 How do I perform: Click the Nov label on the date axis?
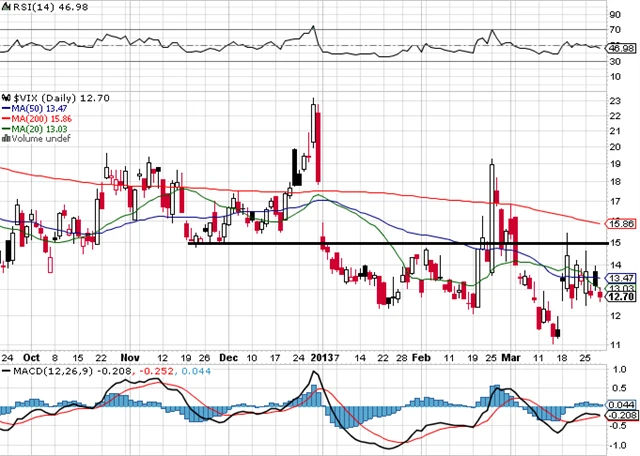click(132, 356)
